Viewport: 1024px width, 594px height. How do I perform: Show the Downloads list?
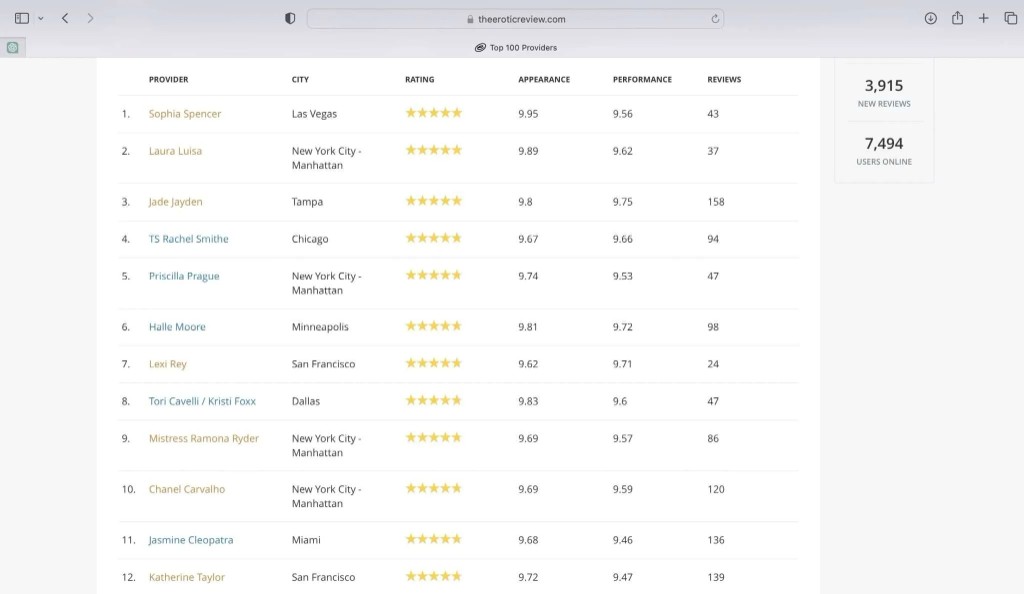click(931, 18)
